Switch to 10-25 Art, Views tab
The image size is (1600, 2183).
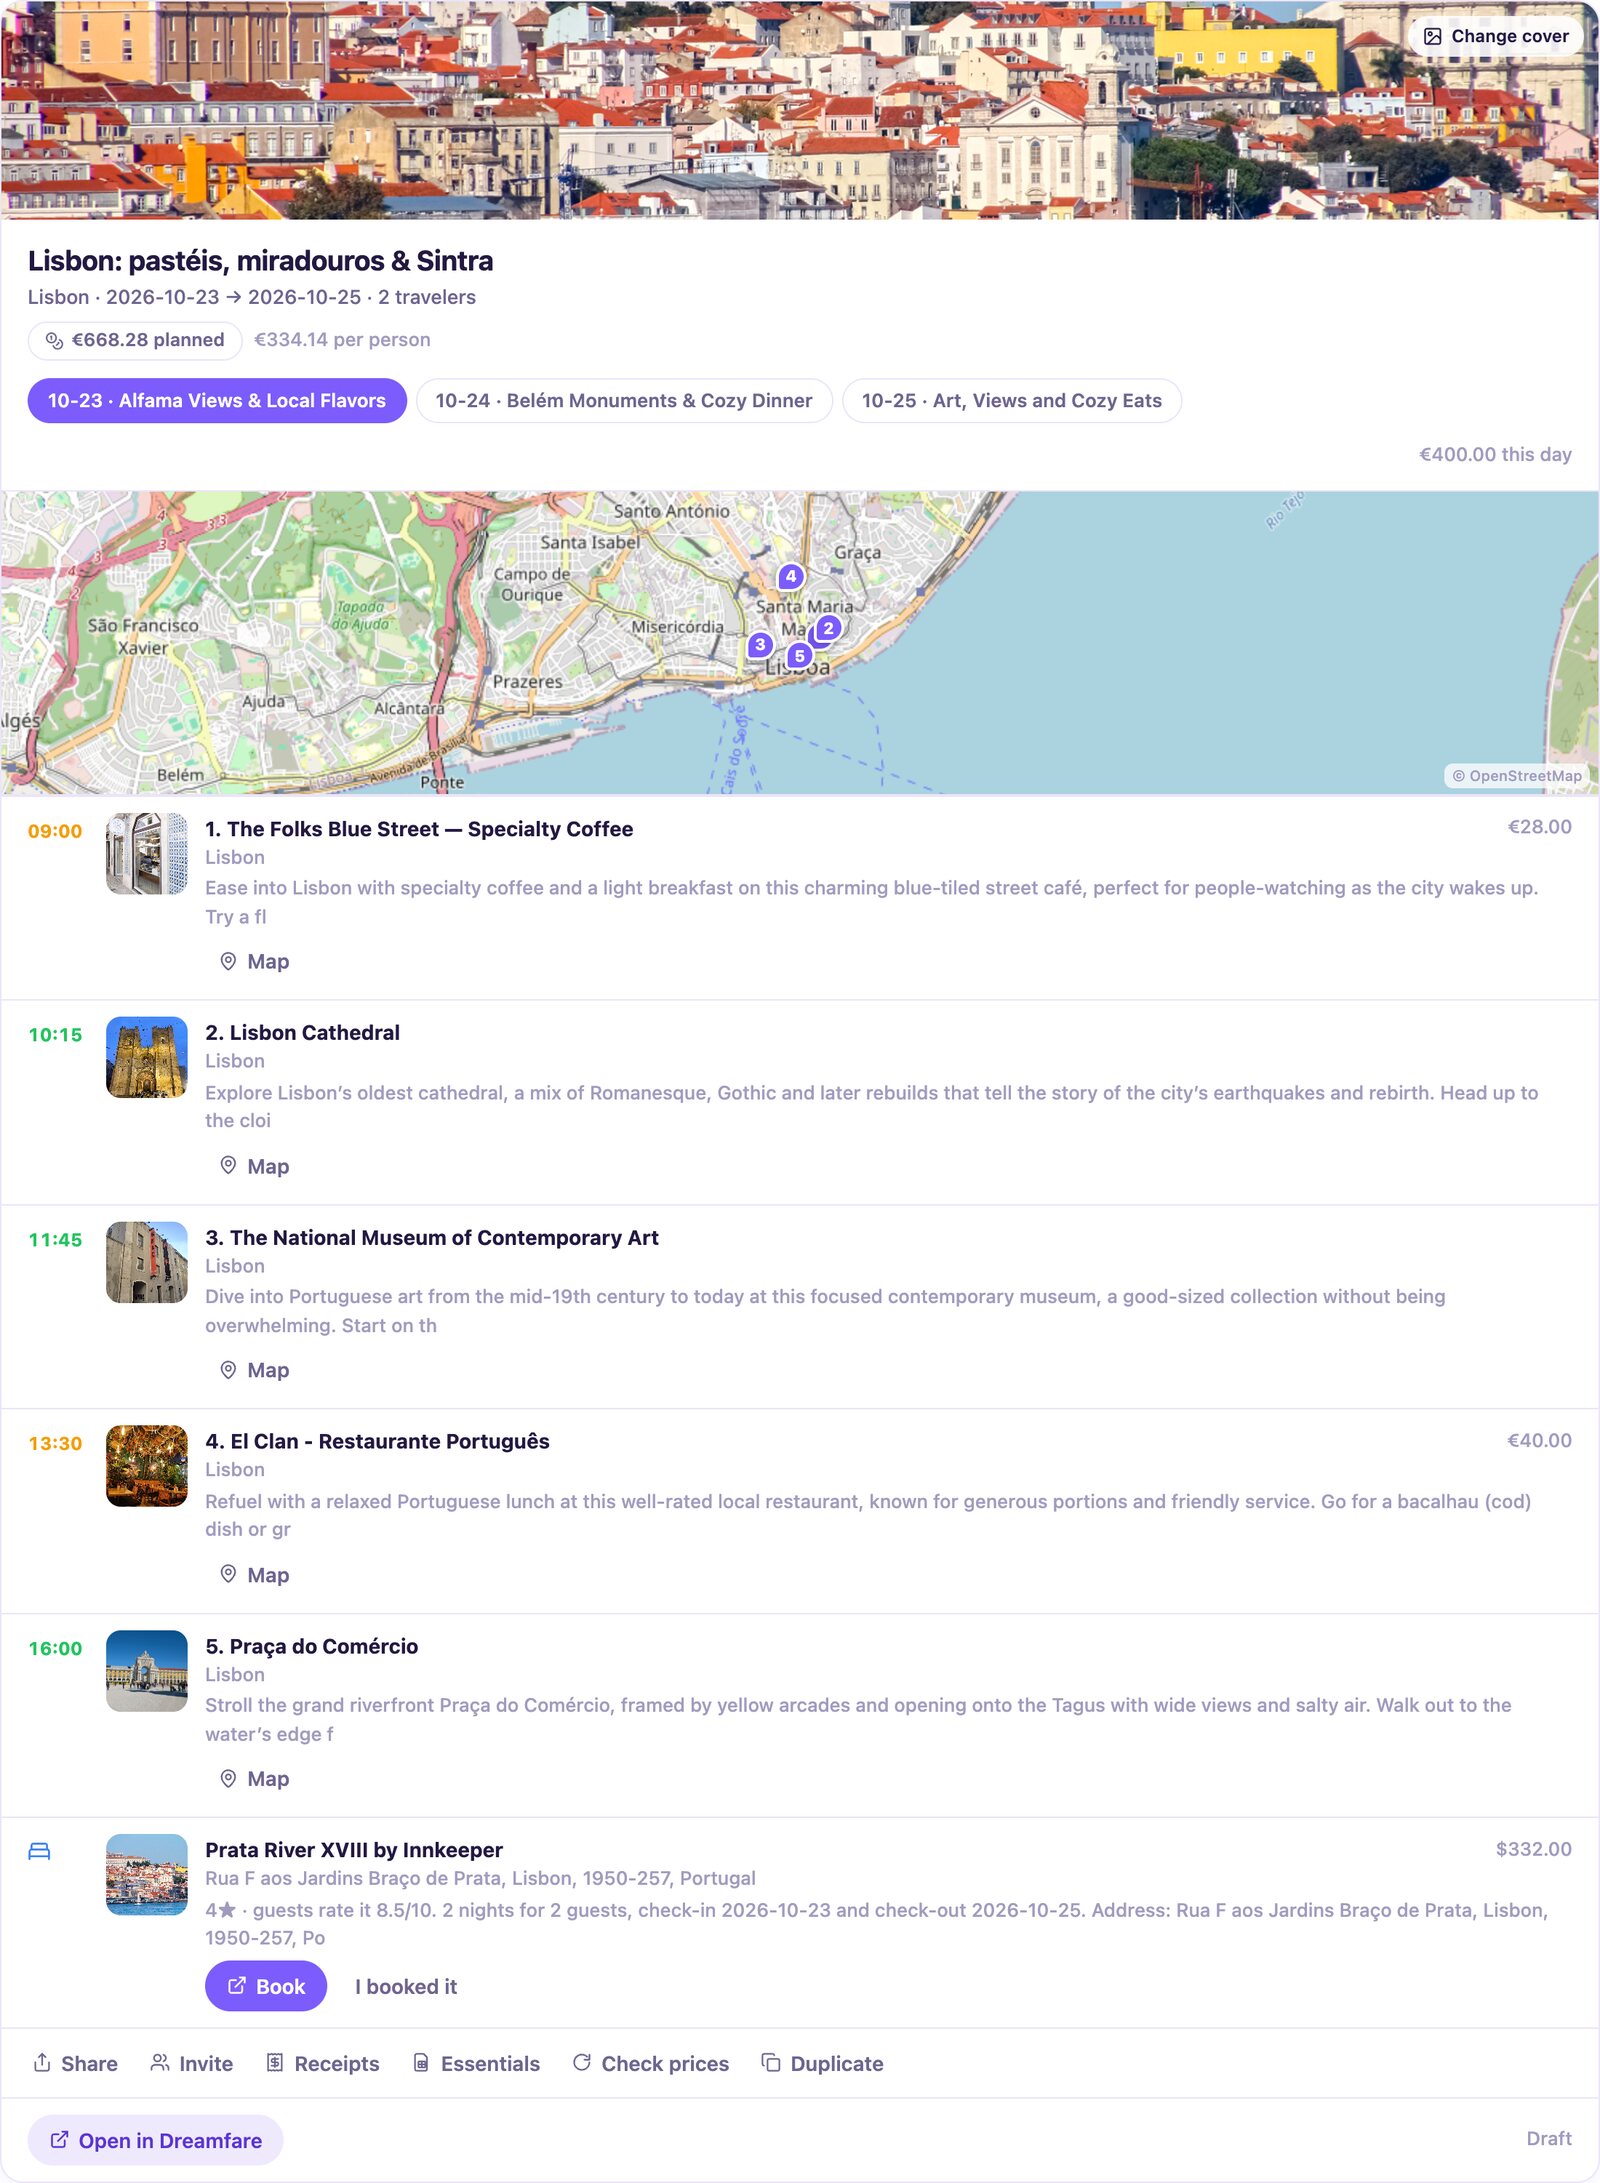1011,401
